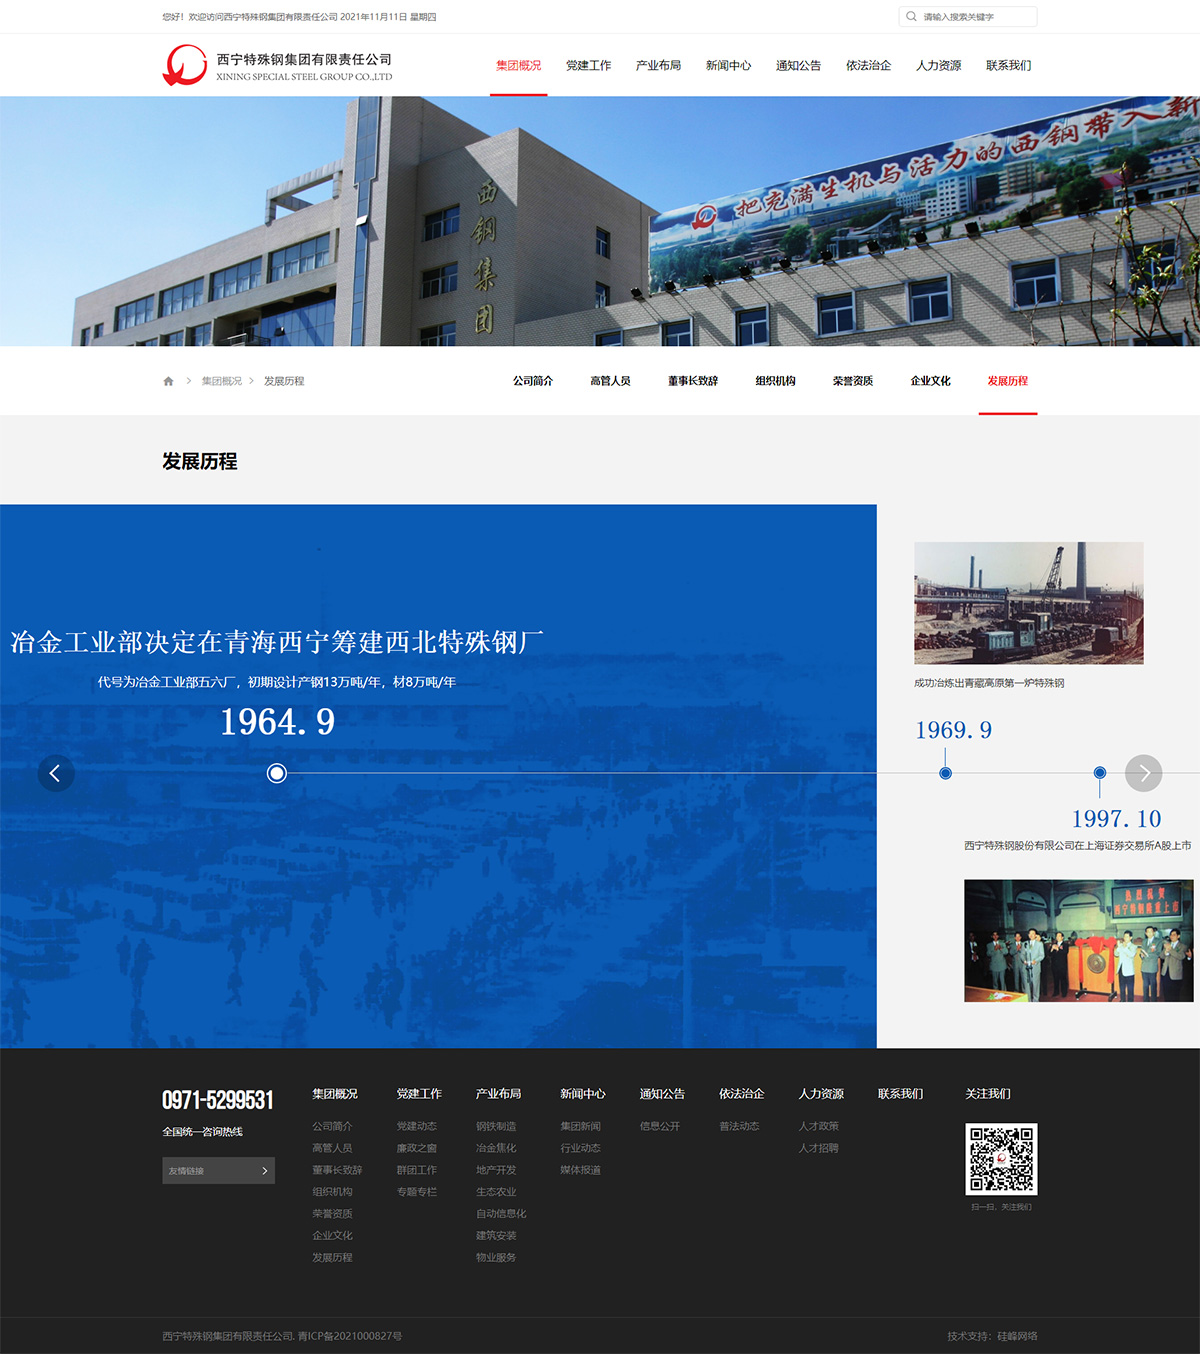Viewport: 1200px width, 1354px height.
Task: Click the search keyword input field
Action: point(975,17)
